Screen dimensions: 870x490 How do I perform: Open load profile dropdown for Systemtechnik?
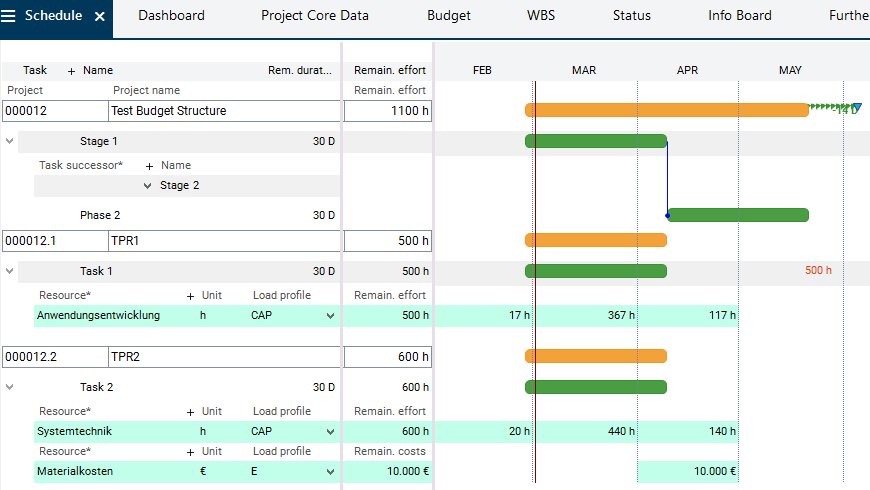coord(331,432)
